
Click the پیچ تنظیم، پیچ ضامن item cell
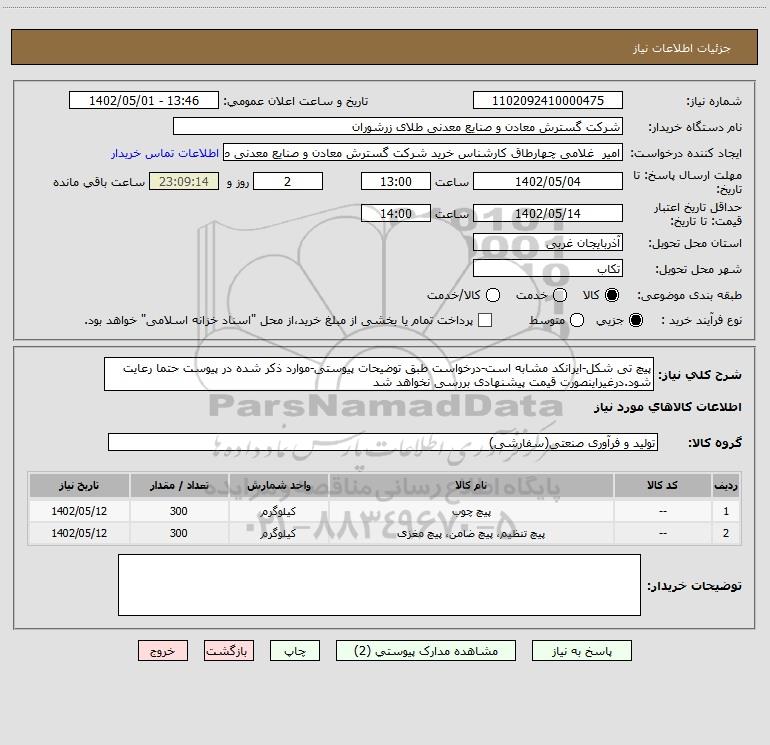(471, 533)
